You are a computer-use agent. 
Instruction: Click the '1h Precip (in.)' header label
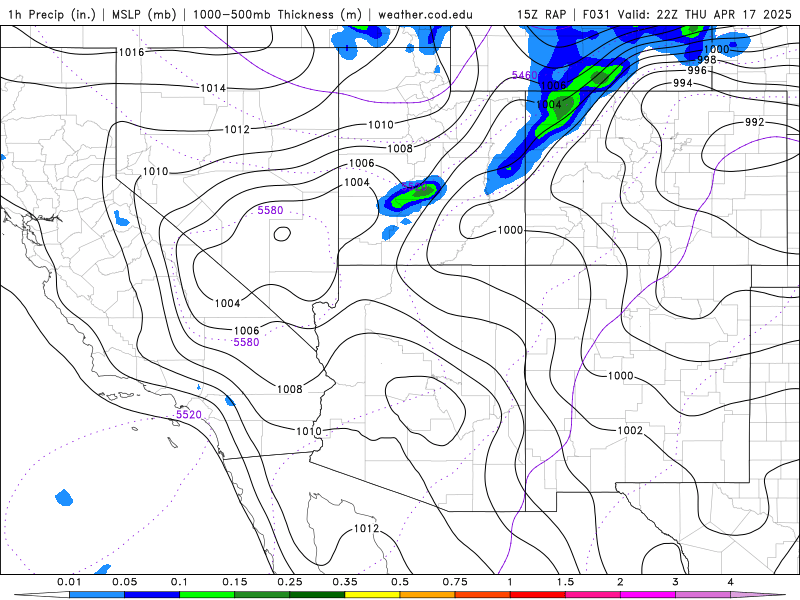(52, 14)
